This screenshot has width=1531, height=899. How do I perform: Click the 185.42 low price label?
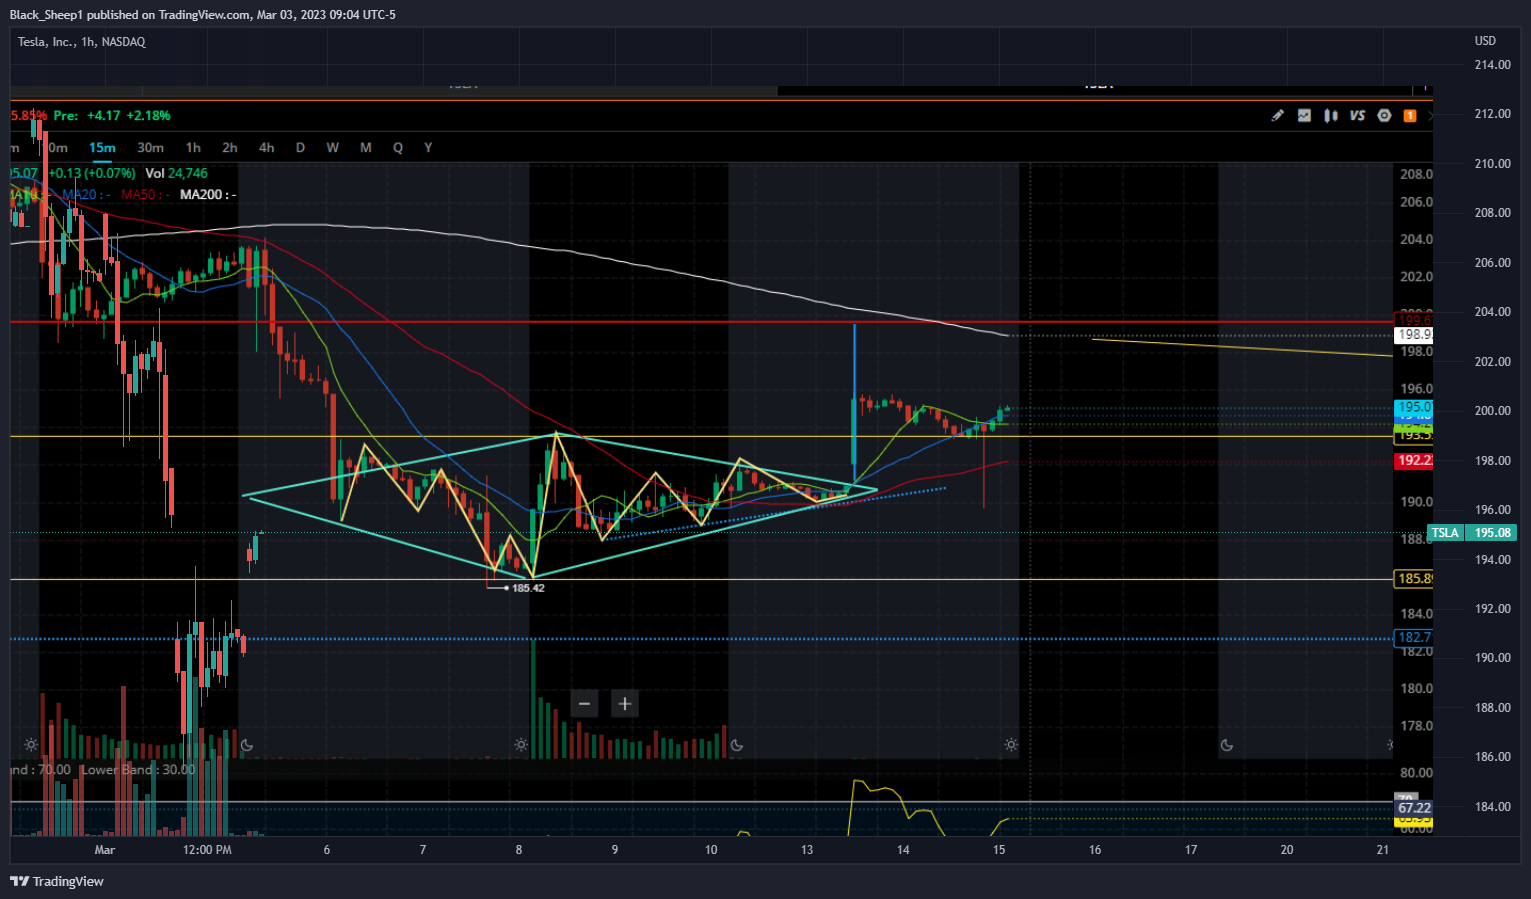528,588
